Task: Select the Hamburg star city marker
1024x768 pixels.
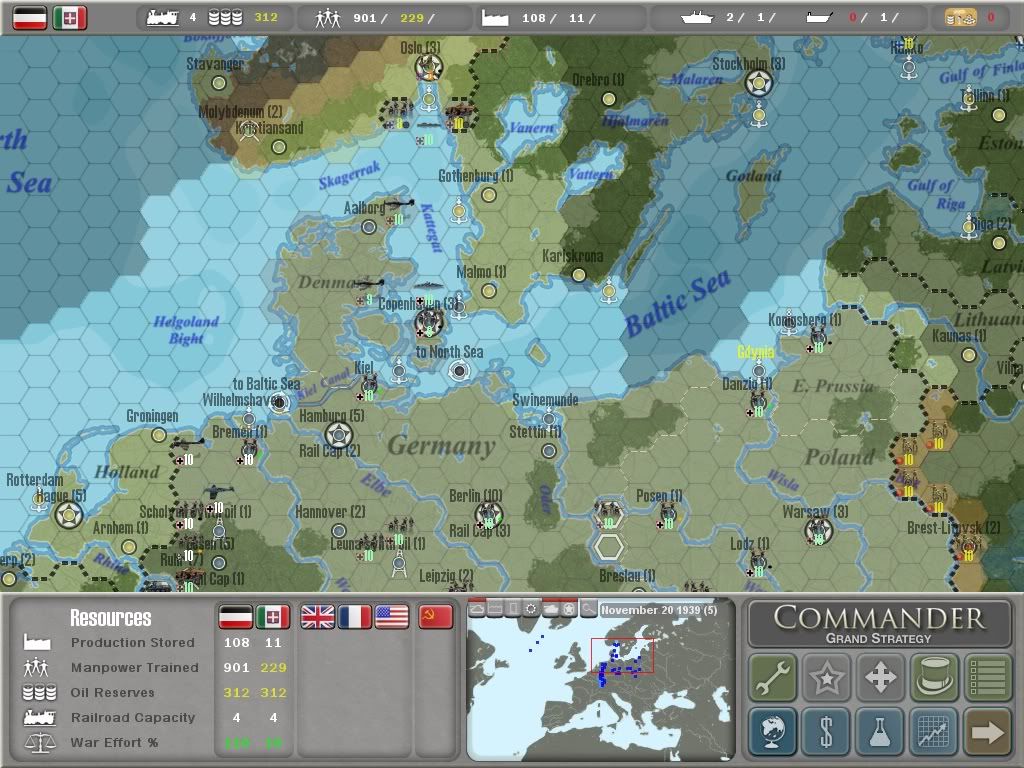Action: (x=338, y=436)
